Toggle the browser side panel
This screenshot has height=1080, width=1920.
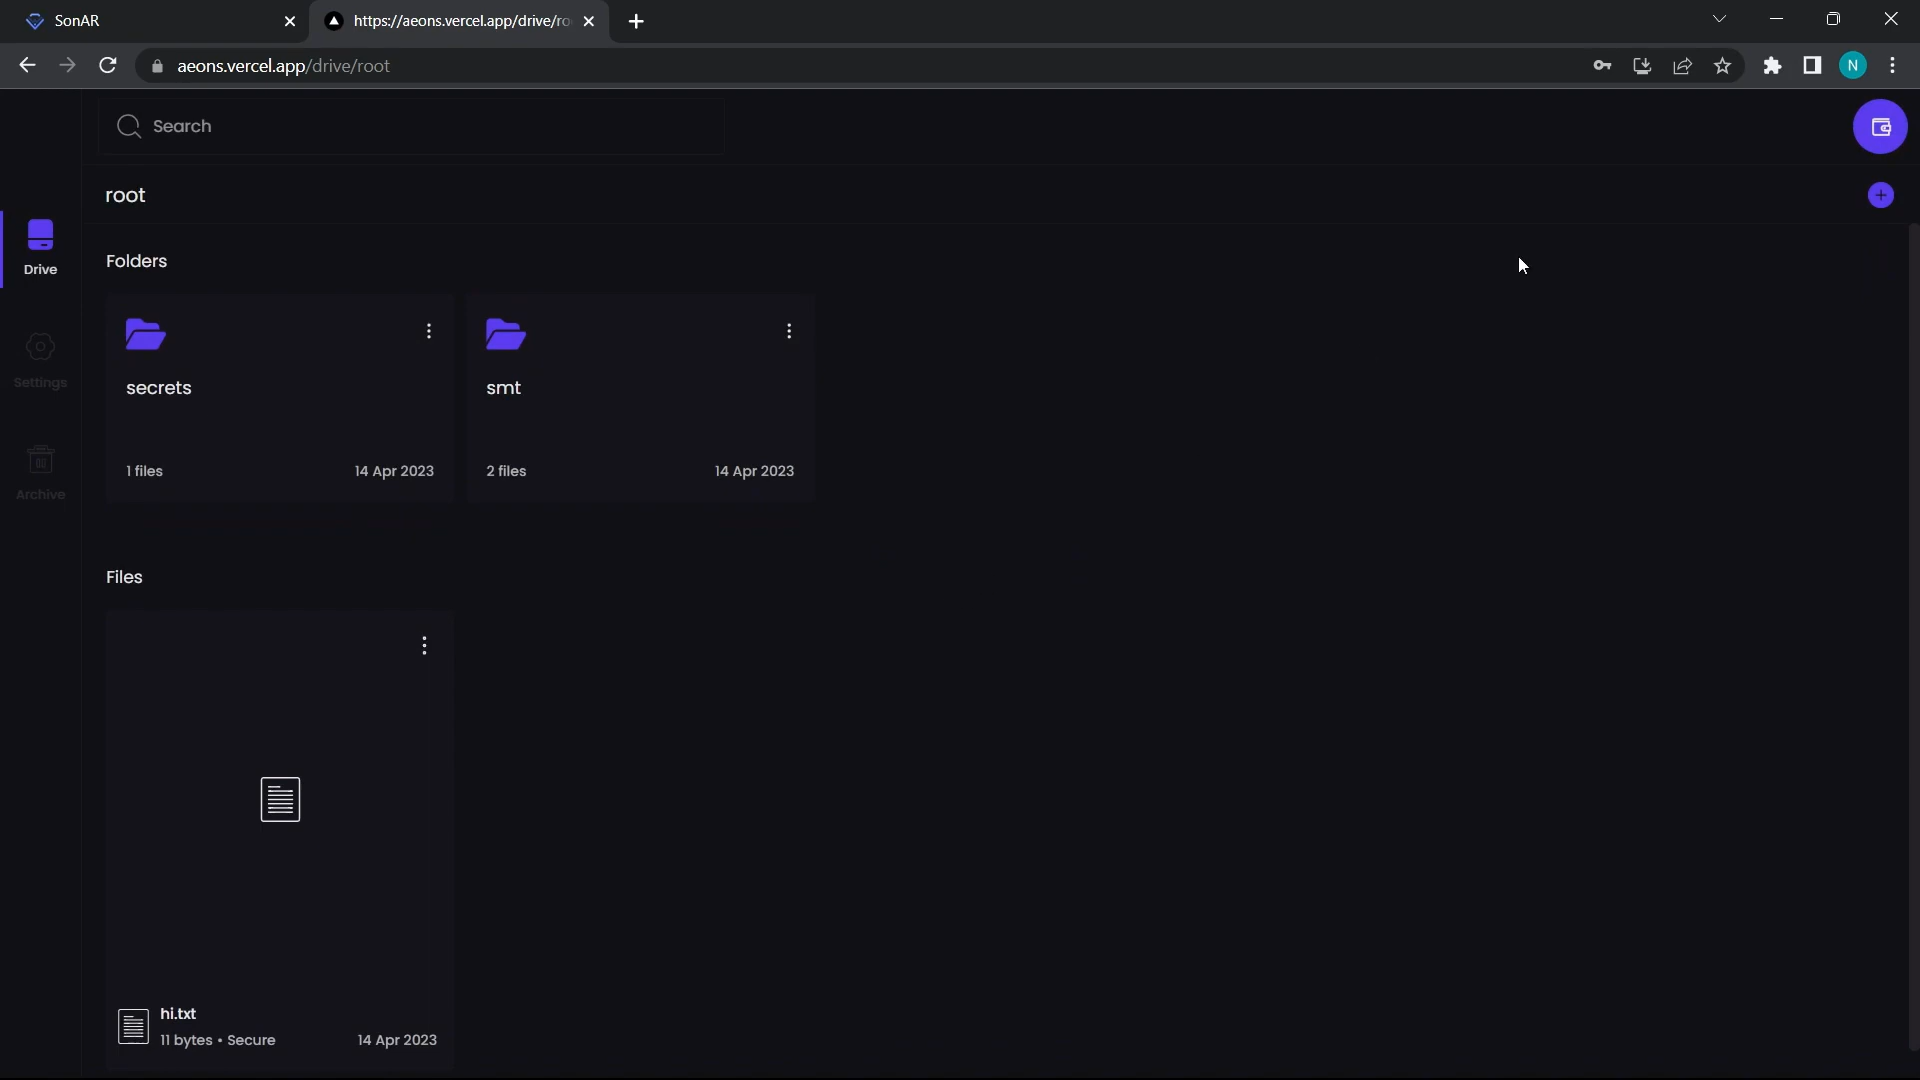click(x=1813, y=65)
